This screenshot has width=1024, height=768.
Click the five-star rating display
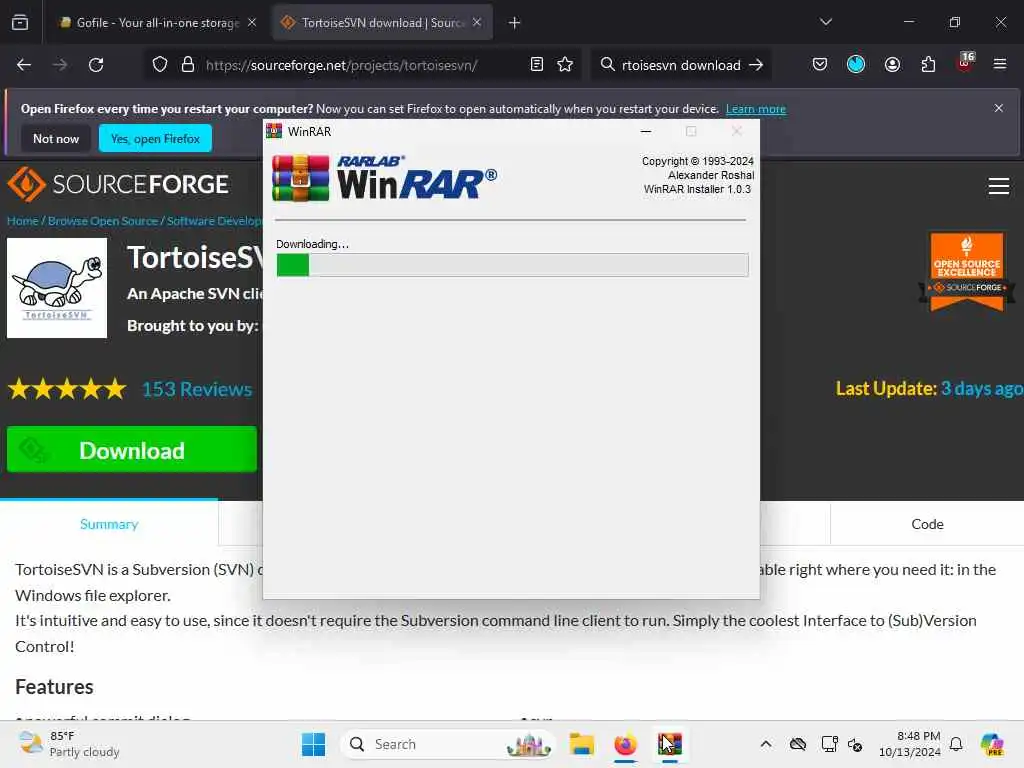click(67, 389)
